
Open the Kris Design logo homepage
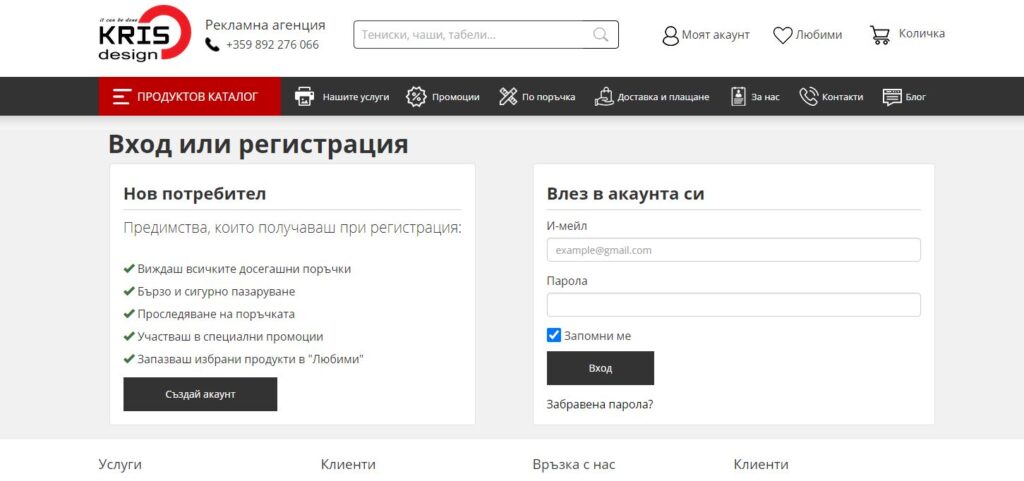tap(144, 33)
